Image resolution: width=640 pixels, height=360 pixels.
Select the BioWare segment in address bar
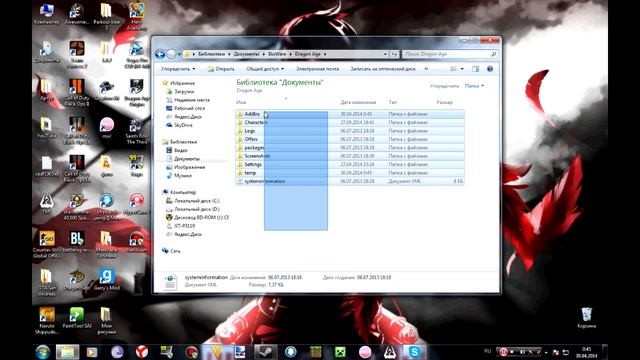tap(277, 54)
